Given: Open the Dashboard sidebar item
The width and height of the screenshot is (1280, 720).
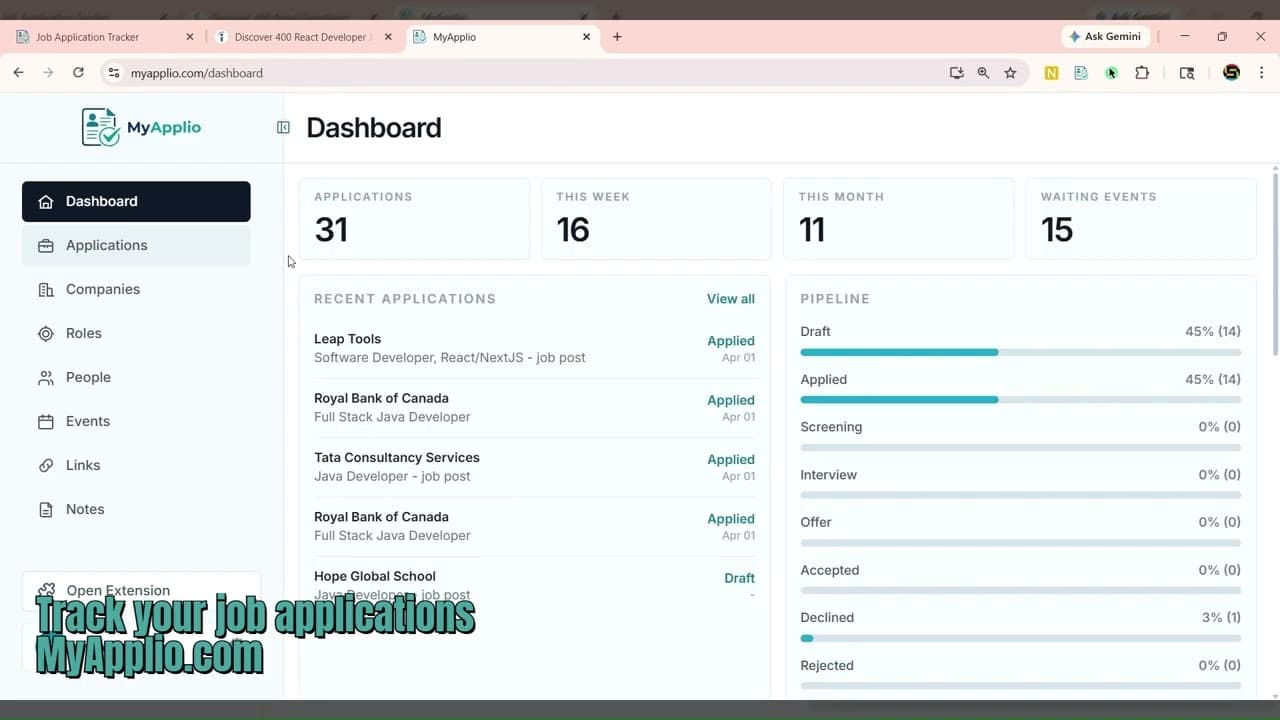Looking at the screenshot, I should coord(136,201).
